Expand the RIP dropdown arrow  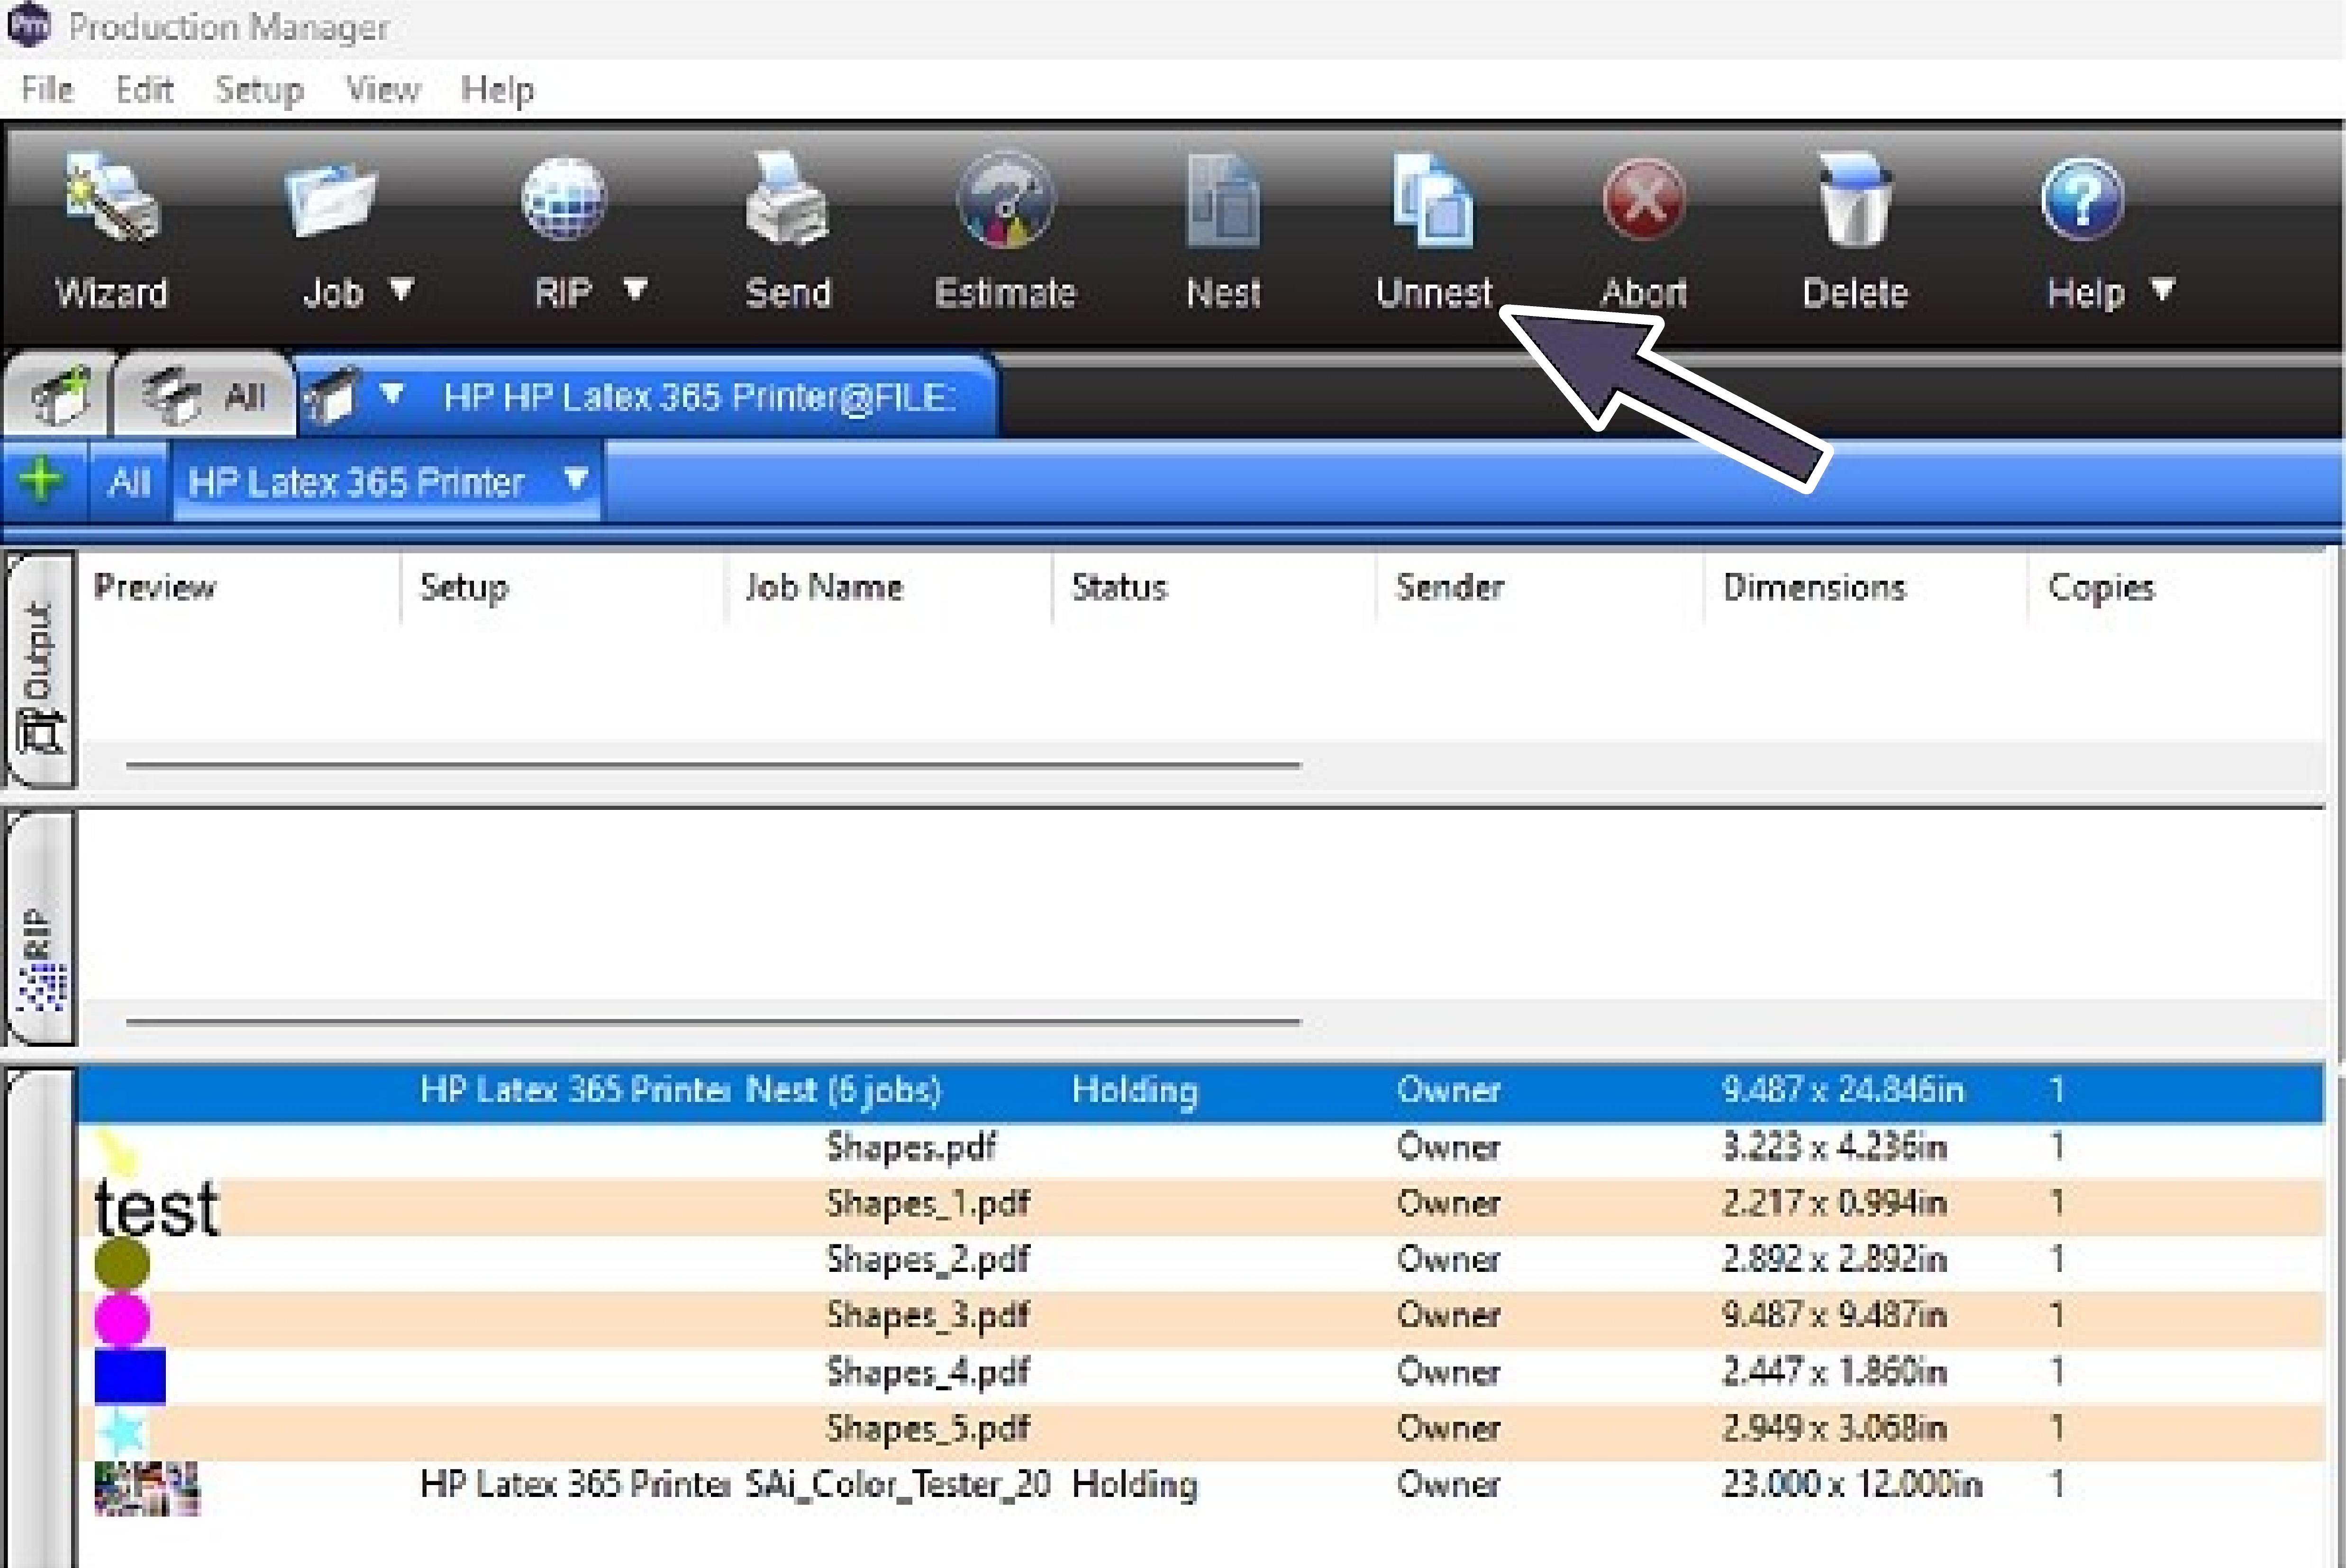coord(636,290)
